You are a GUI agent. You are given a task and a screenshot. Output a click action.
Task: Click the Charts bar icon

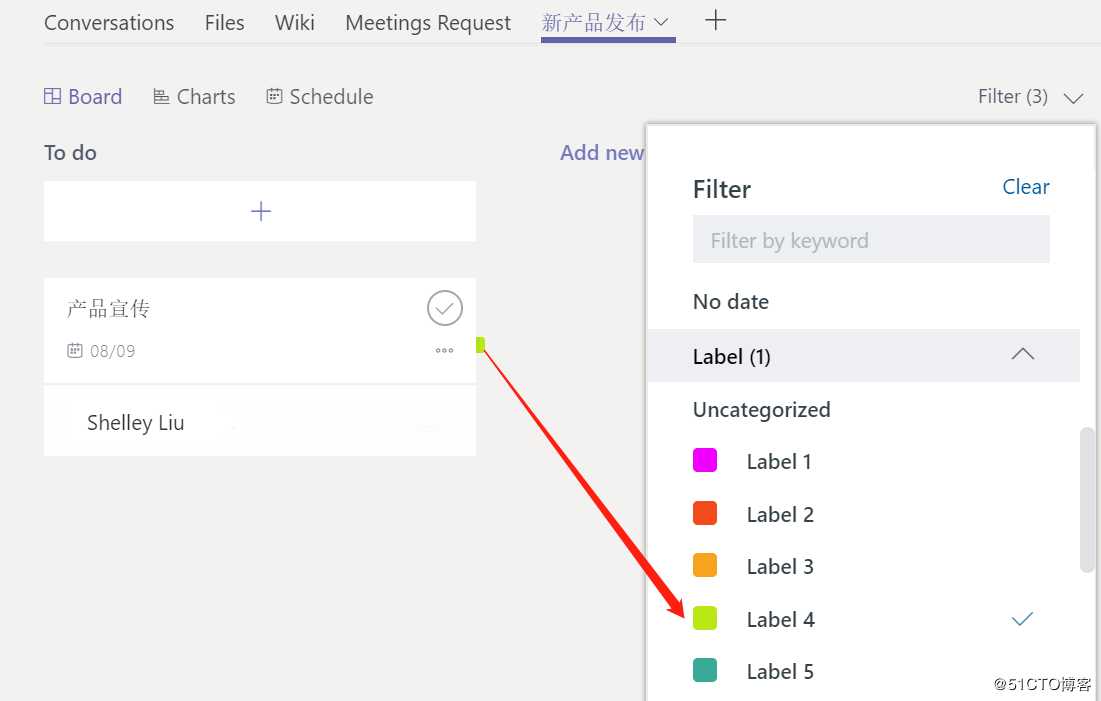[161, 96]
